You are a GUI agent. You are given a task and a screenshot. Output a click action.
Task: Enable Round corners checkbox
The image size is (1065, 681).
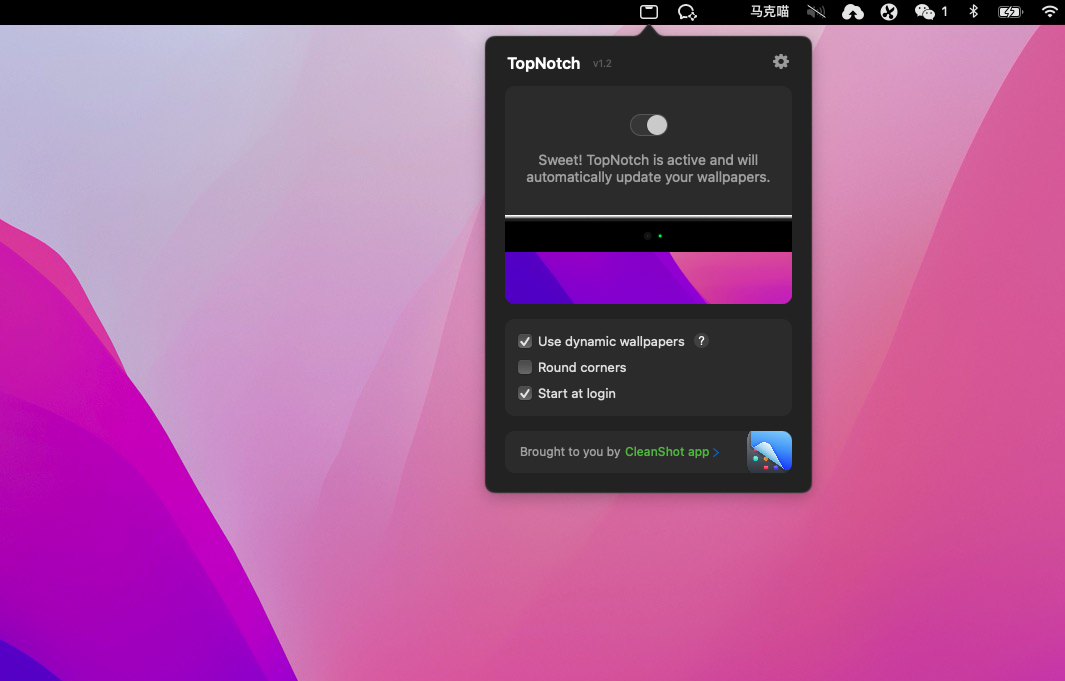(x=525, y=368)
